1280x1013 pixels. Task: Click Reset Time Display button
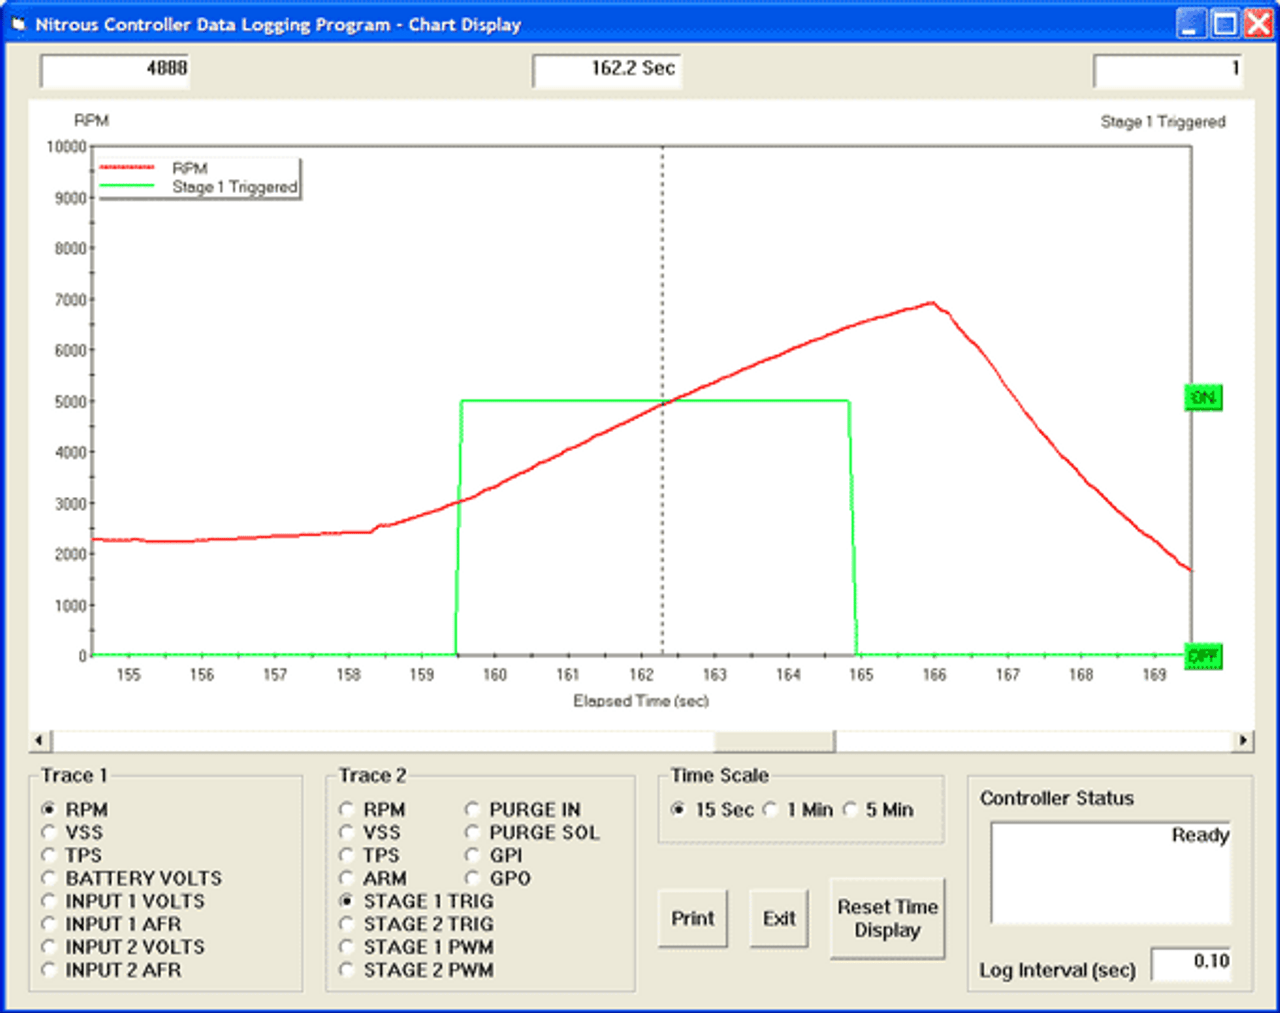[x=887, y=918]
